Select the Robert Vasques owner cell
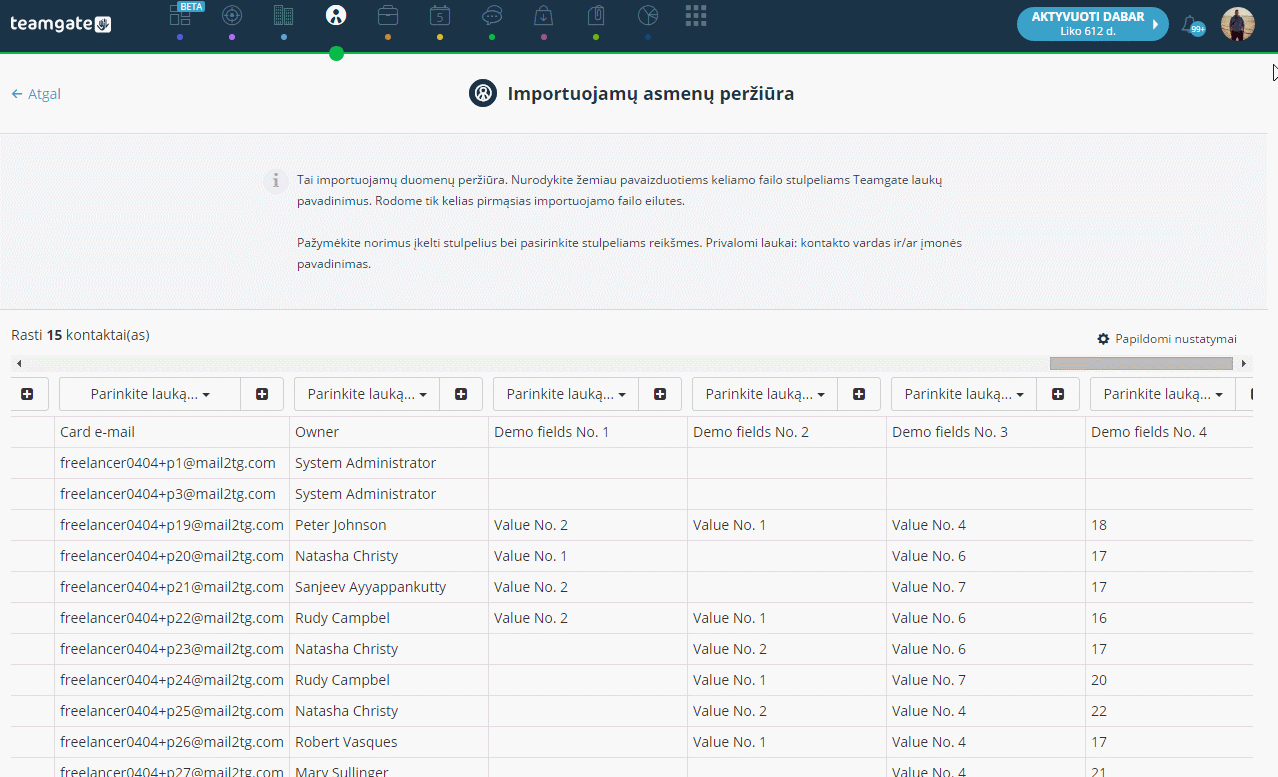 [x=388, y=742]
